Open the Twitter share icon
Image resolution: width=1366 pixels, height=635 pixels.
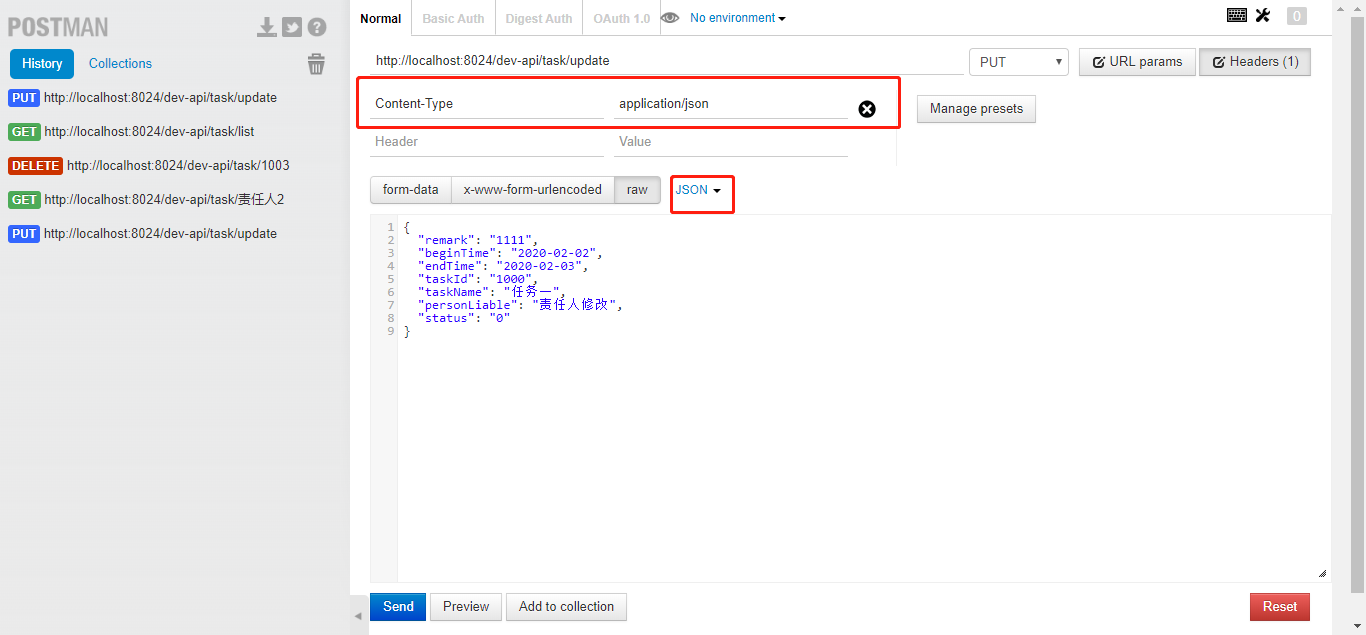point(292,26)
